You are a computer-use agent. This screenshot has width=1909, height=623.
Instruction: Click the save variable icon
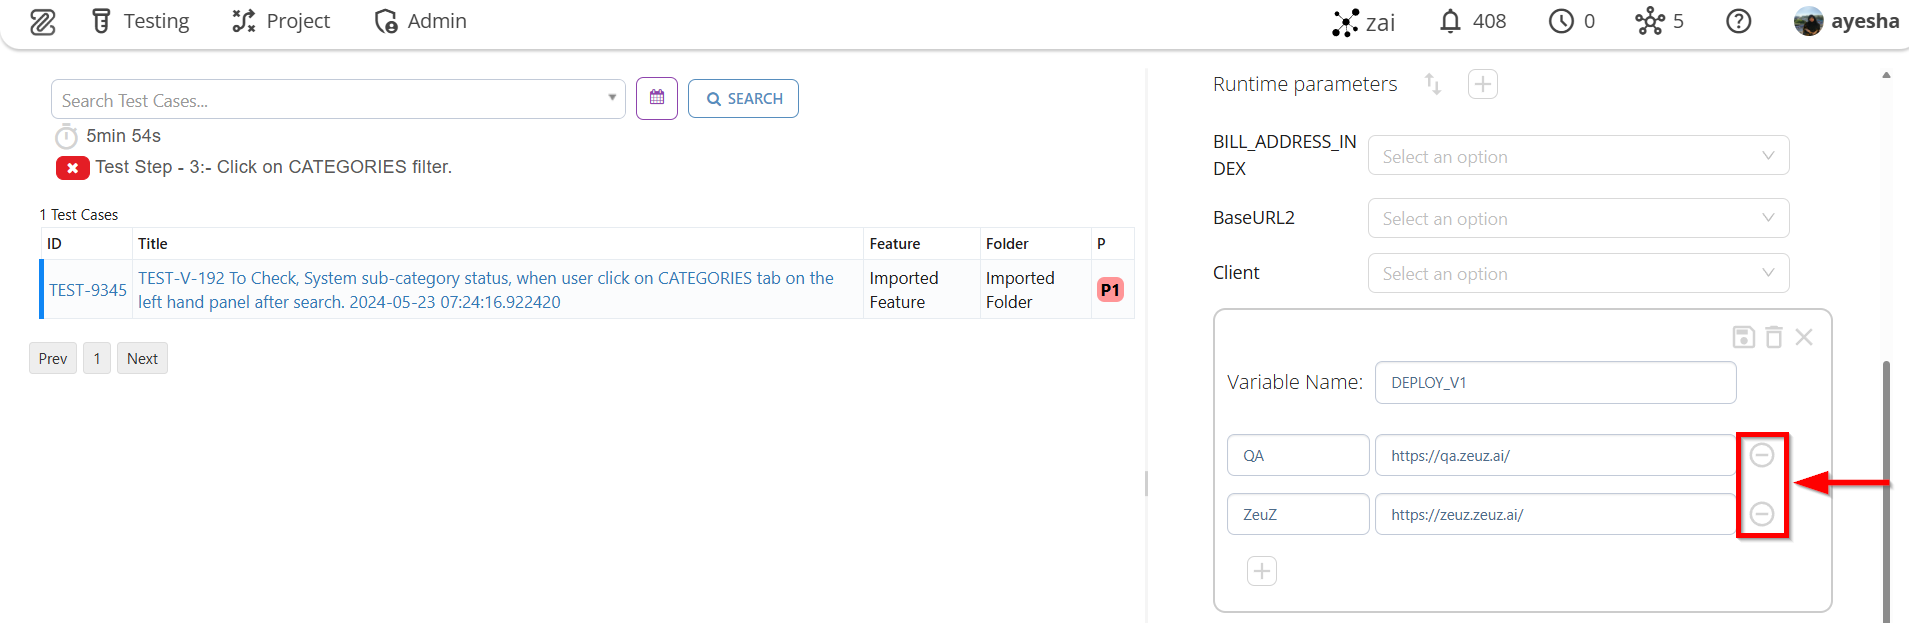coord(1743,337)
